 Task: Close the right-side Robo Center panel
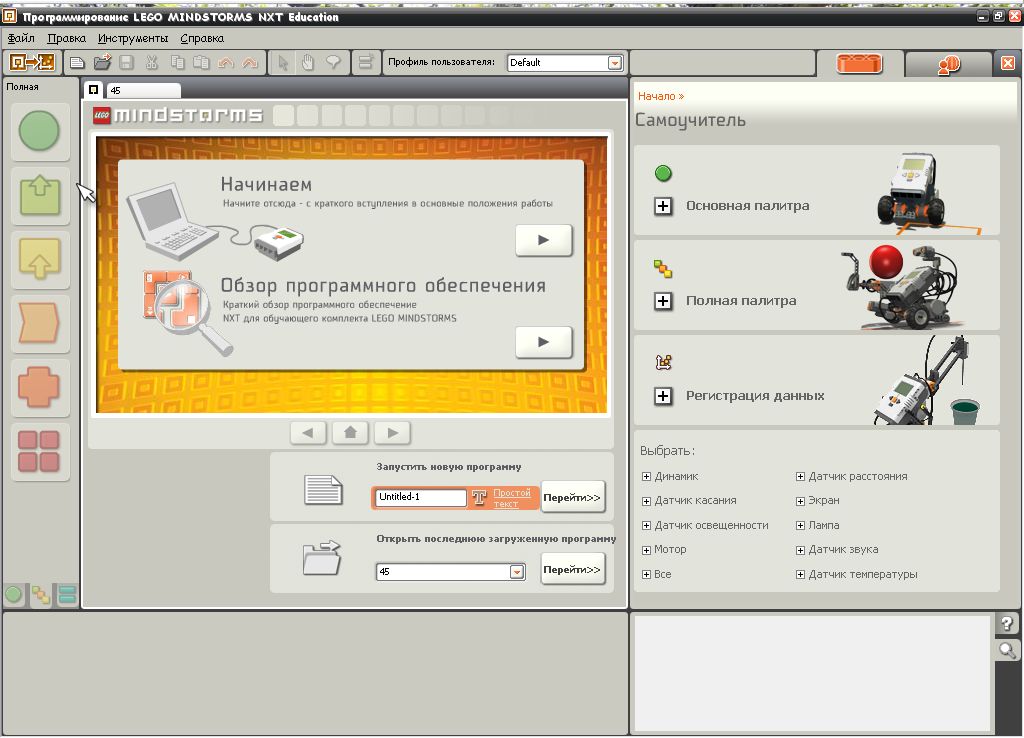[x=1008, y=63]
